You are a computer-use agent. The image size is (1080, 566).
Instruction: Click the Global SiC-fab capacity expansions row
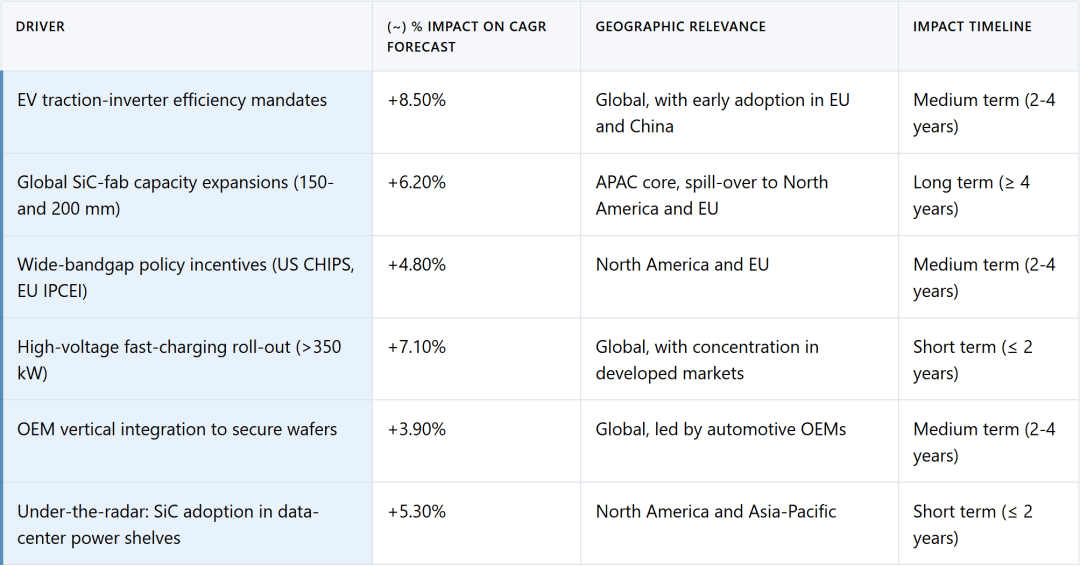(x=176, y=195)
